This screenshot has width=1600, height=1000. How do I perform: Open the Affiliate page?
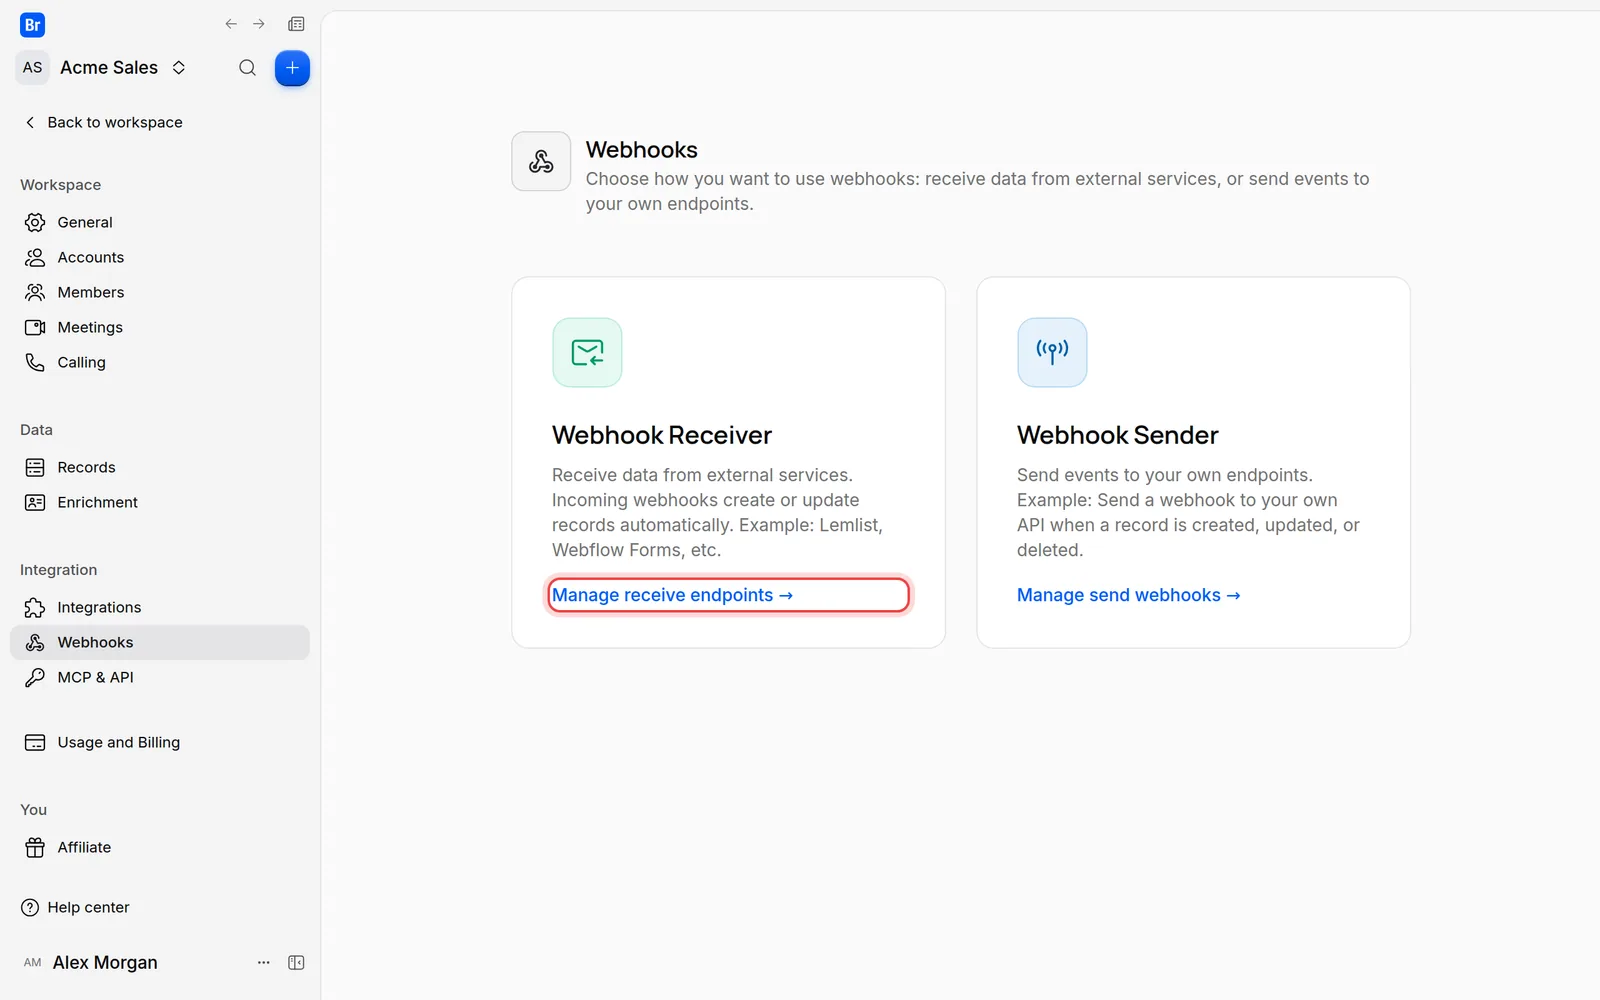(160, 847)
